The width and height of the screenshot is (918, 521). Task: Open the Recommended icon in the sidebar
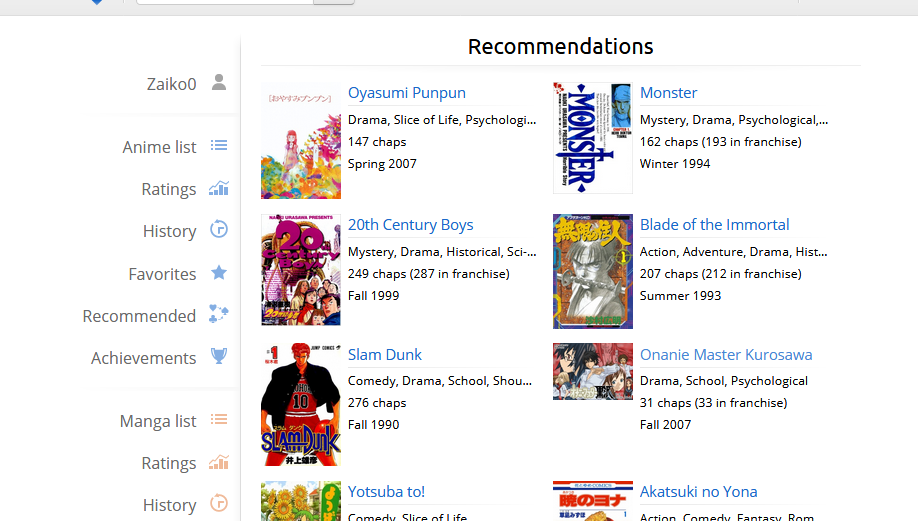click(219, 314)
